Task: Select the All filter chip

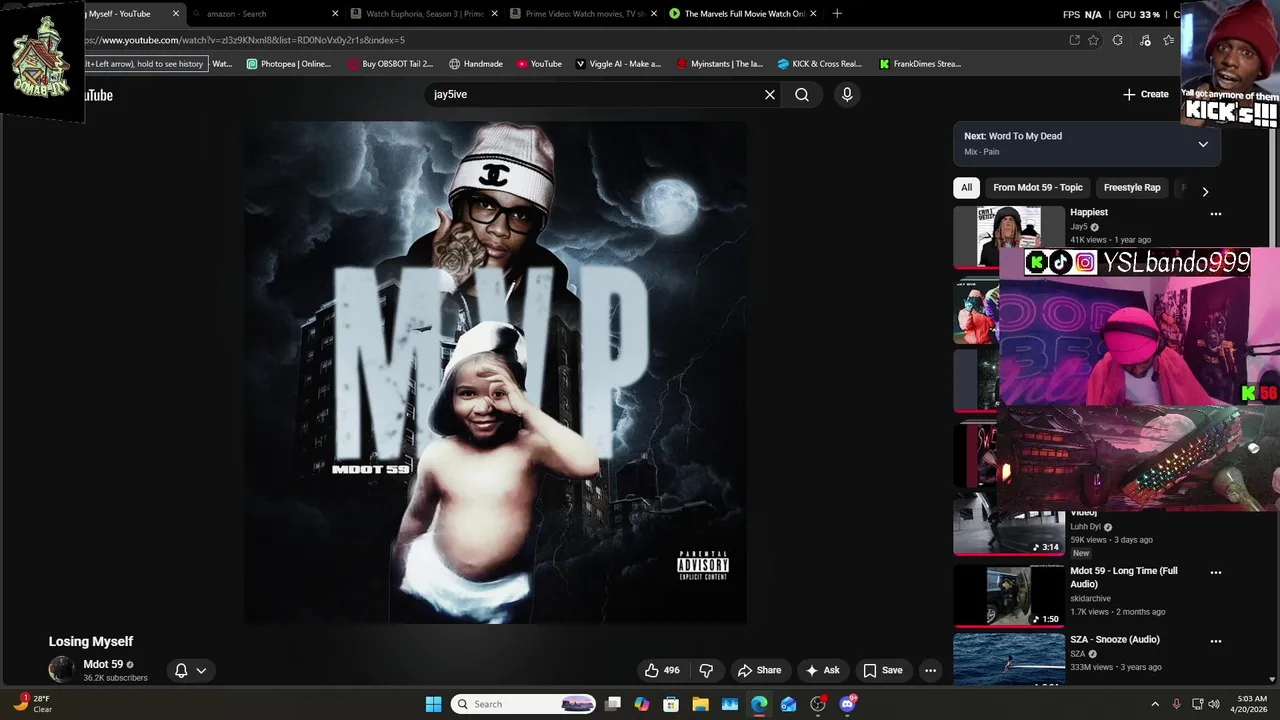Action: pos(966,187)
